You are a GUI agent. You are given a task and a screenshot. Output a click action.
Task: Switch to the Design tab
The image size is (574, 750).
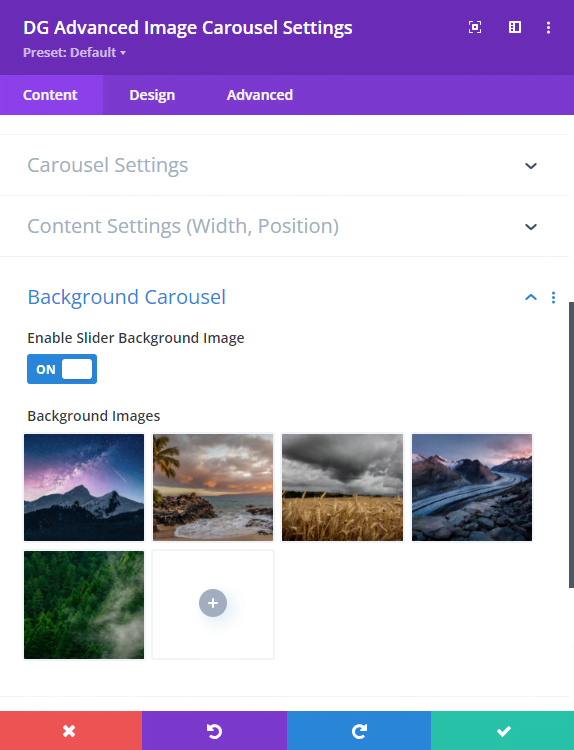(x=152, y=95)
